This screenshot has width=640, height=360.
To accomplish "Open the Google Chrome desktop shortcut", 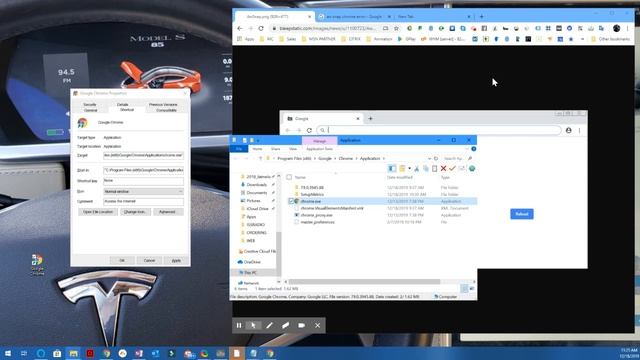I will coord(37,264).
